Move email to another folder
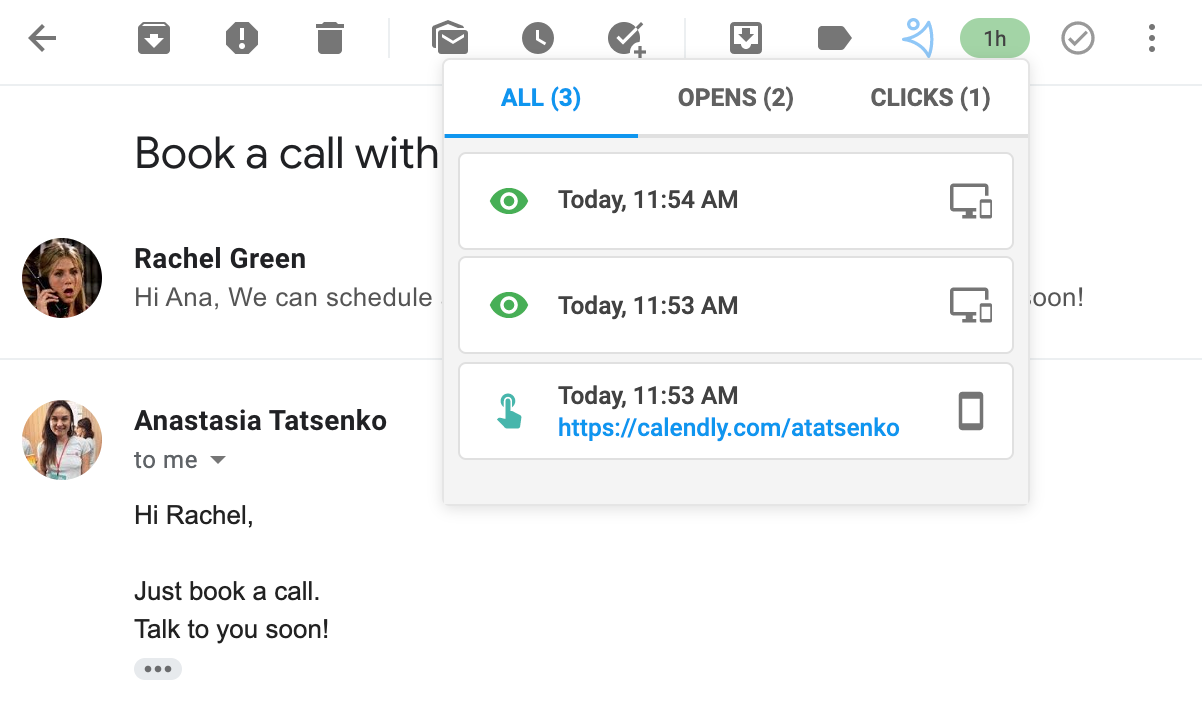Image resolution: width=1202 pixels, height=708 pixels. (746, 39)
